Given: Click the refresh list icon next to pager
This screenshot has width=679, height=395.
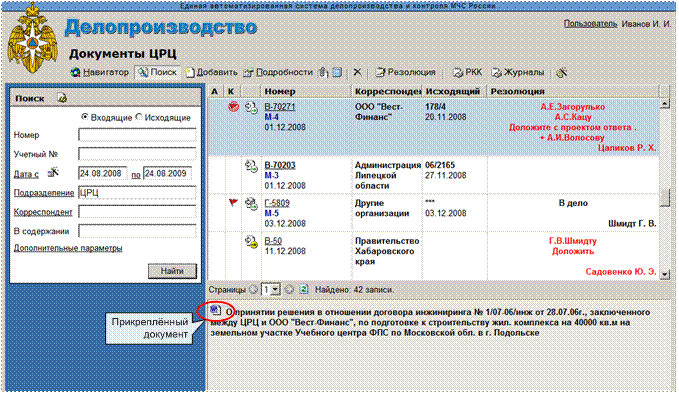Looking at the screenshot, I should pyautogui.click(x=304, y=289).
